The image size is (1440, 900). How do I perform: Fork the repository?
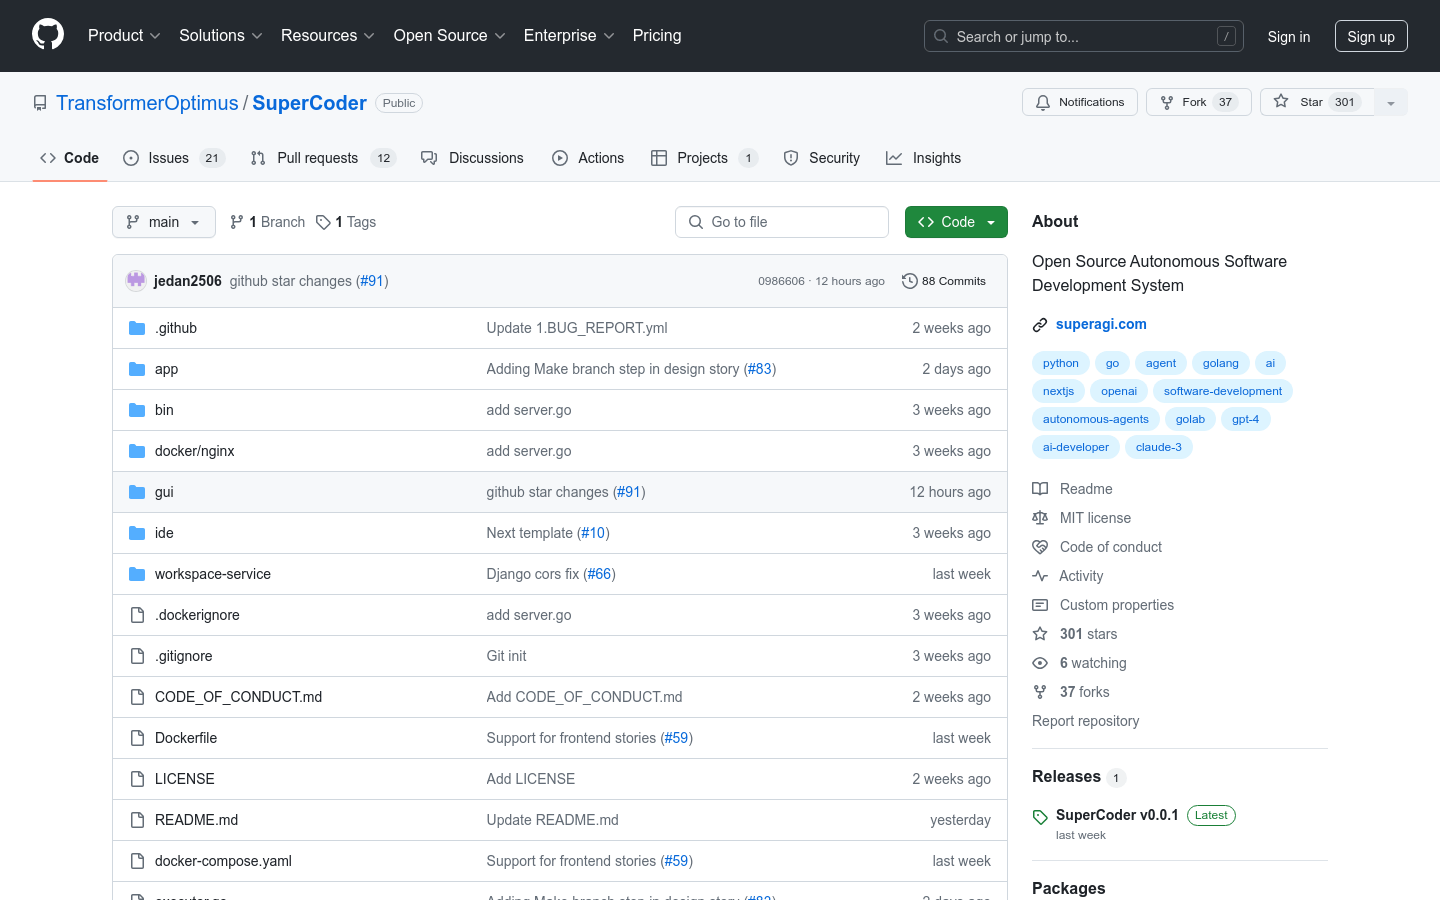point(1198,102)
